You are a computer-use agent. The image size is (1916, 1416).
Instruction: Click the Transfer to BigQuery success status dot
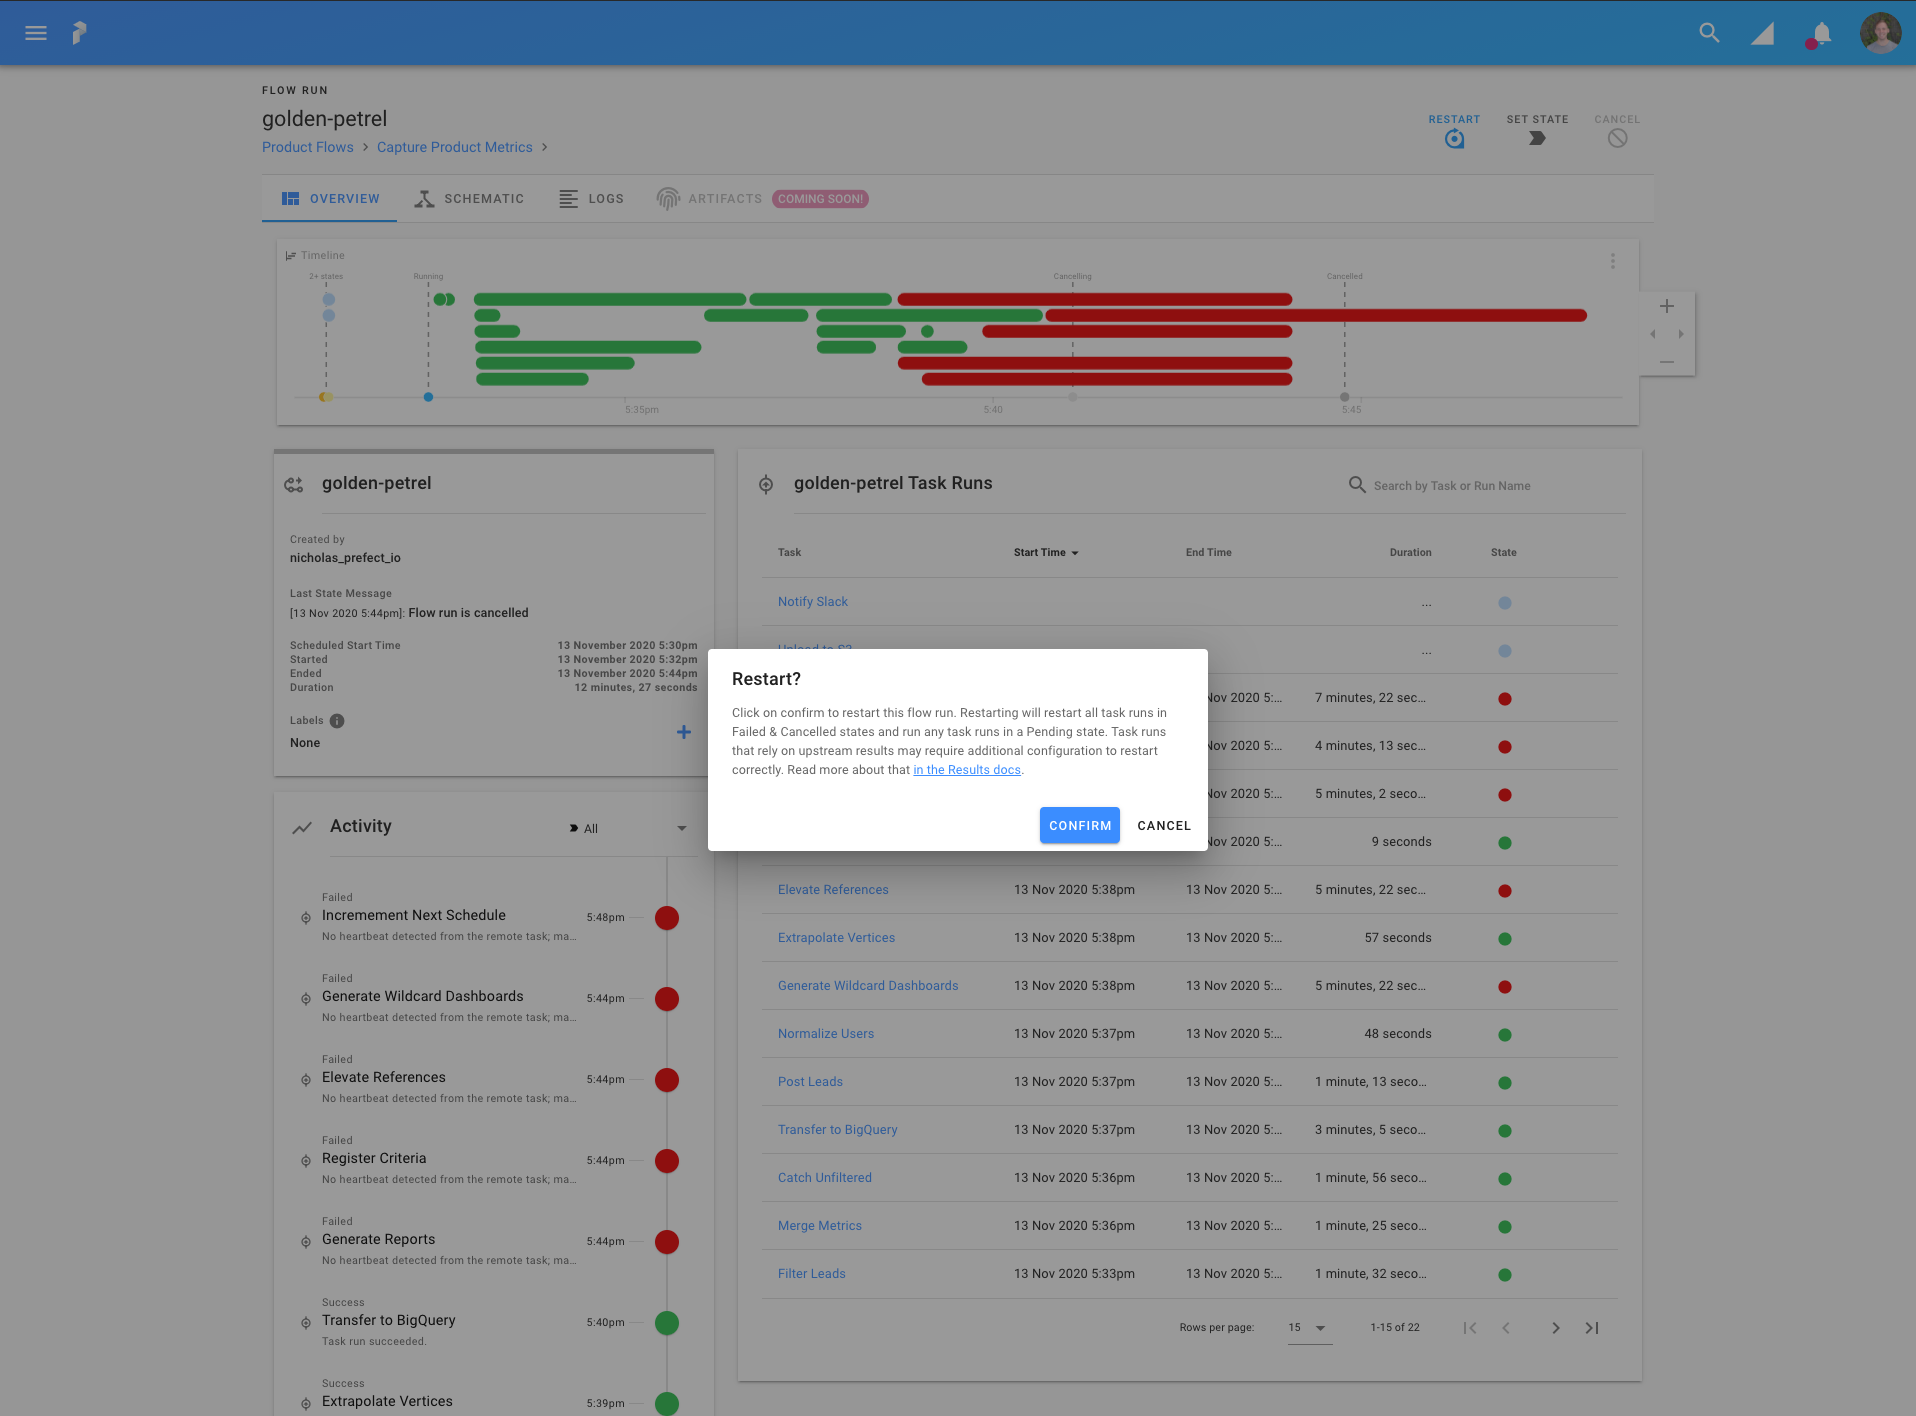667,1323
